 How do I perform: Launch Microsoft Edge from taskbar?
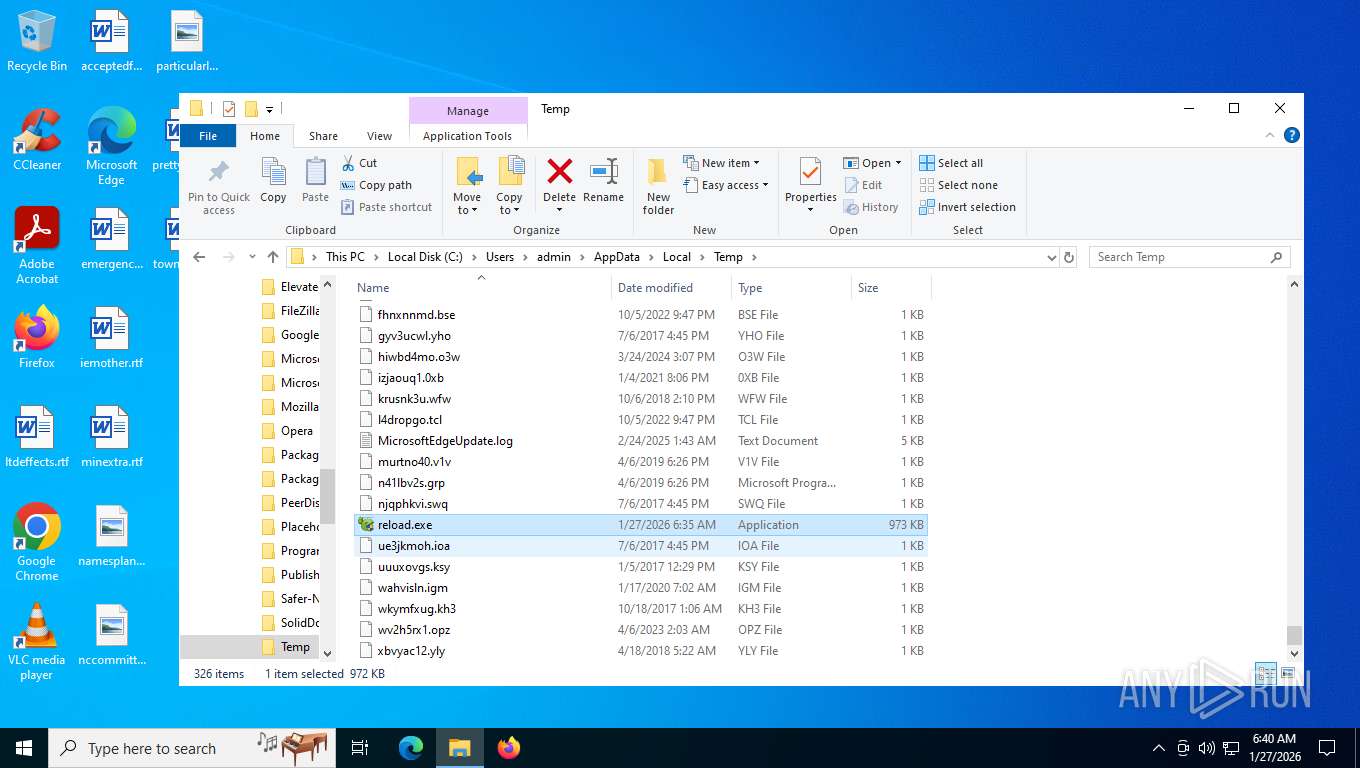411,747
